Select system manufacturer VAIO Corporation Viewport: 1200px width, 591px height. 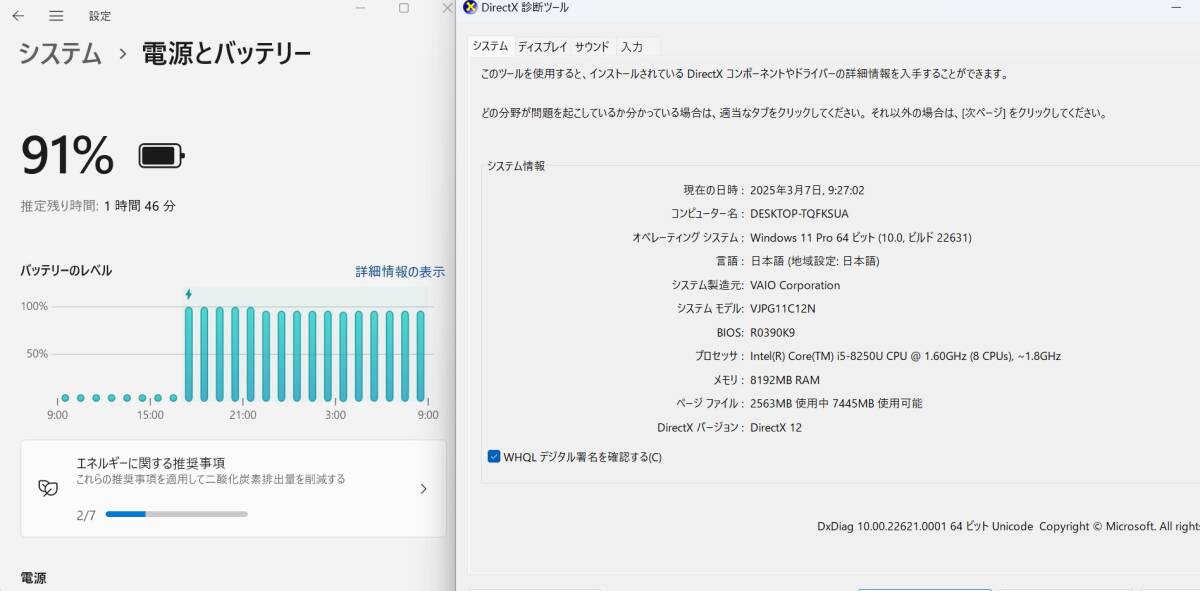[x=795, y=285]
